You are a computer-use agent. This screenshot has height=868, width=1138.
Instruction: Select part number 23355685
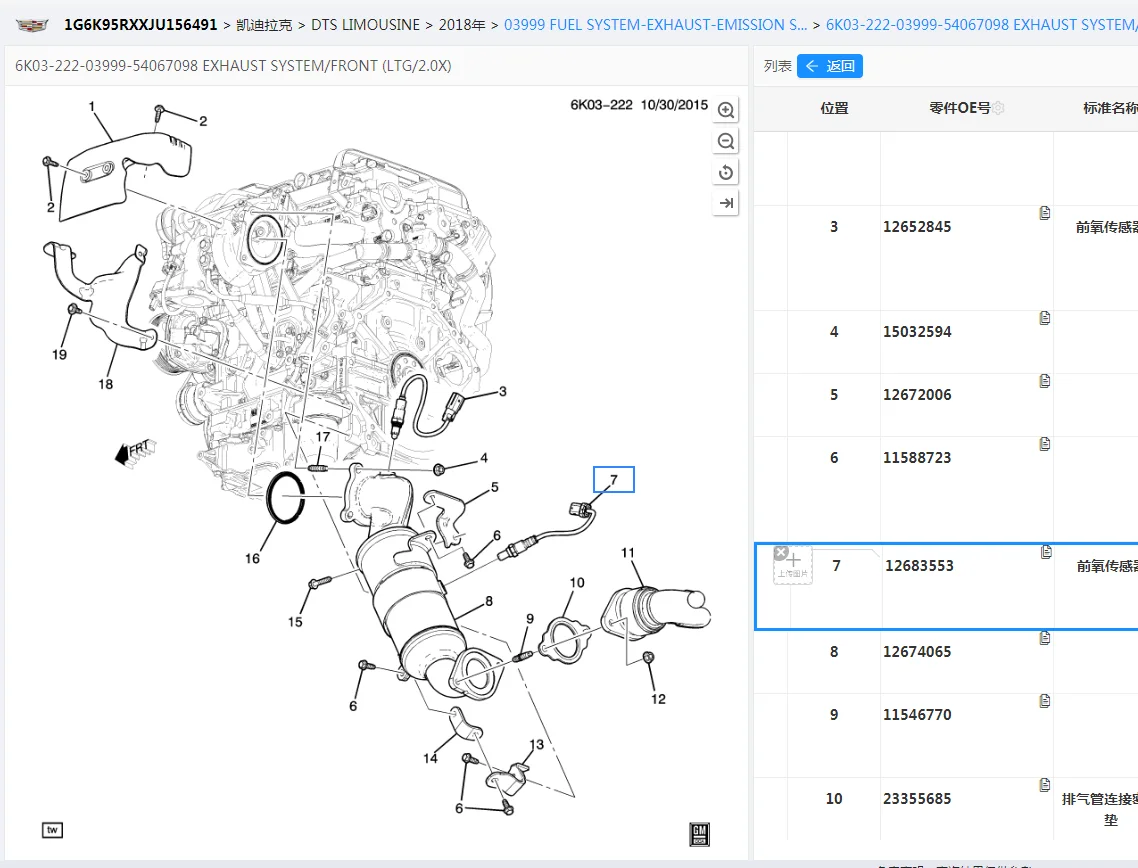917,799
